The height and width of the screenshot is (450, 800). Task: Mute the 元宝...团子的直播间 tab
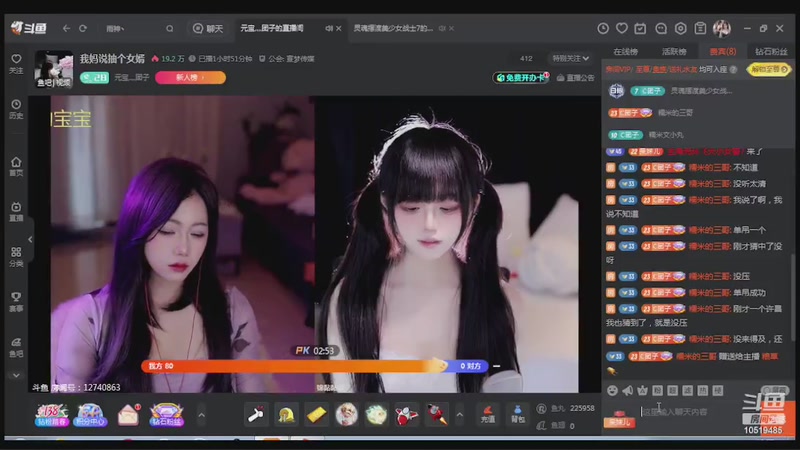(329, 29)
